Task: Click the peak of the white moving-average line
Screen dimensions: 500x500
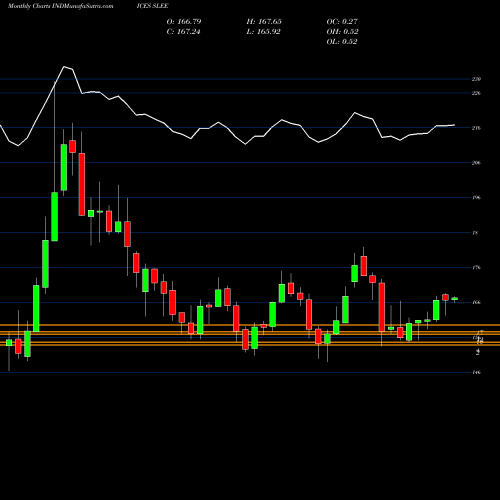Action: pos(64,67)
